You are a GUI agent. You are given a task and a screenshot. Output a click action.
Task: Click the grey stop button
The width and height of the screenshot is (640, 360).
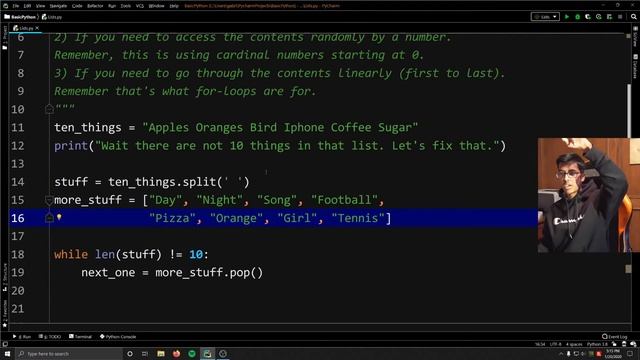click(x=620, y=17)
